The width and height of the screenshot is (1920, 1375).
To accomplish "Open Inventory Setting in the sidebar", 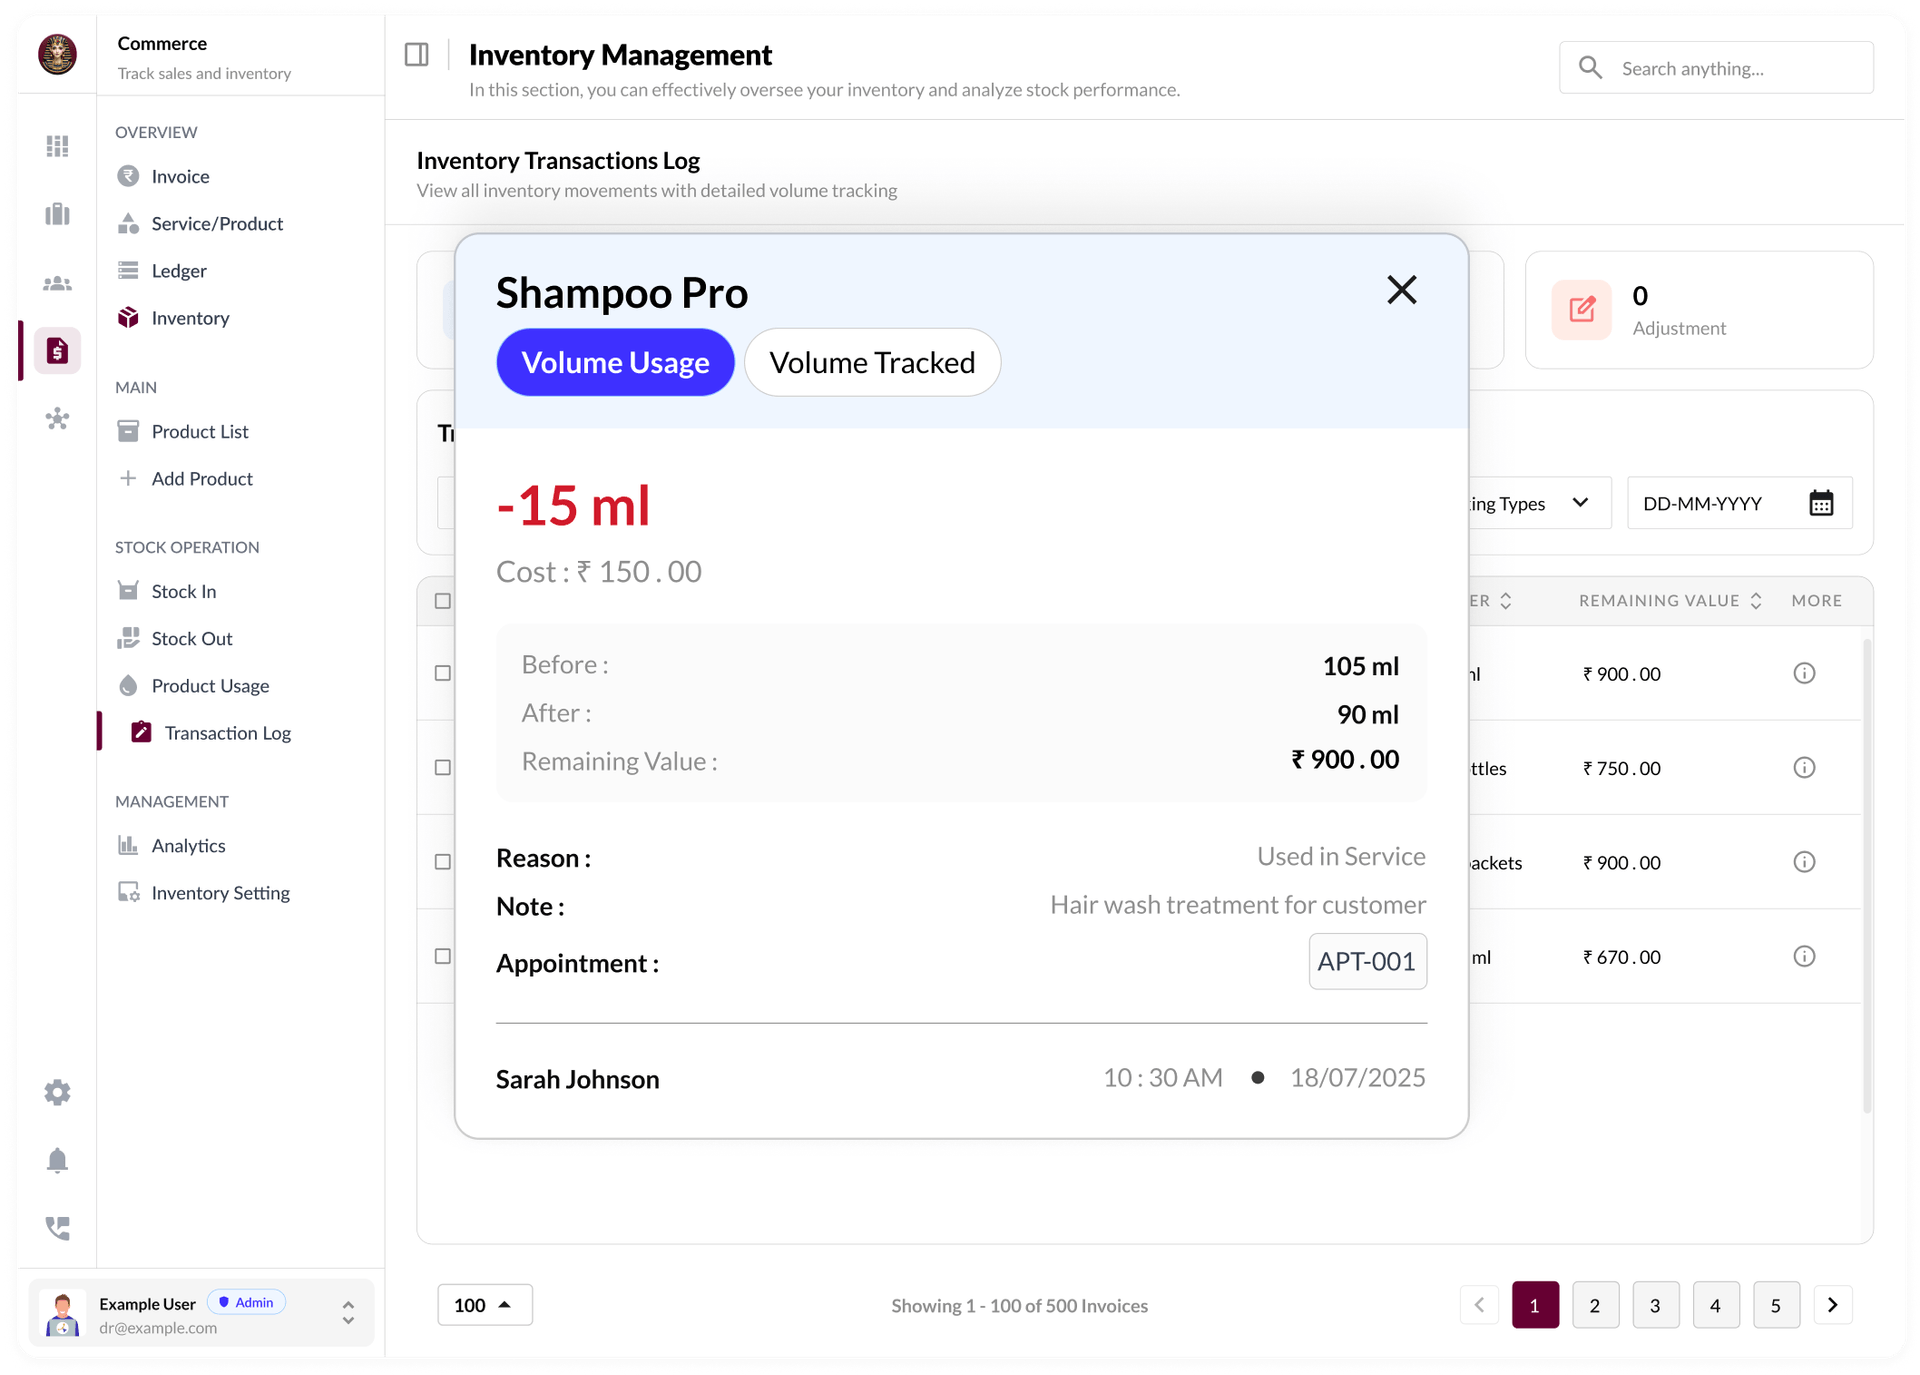I will click(219, 892).
